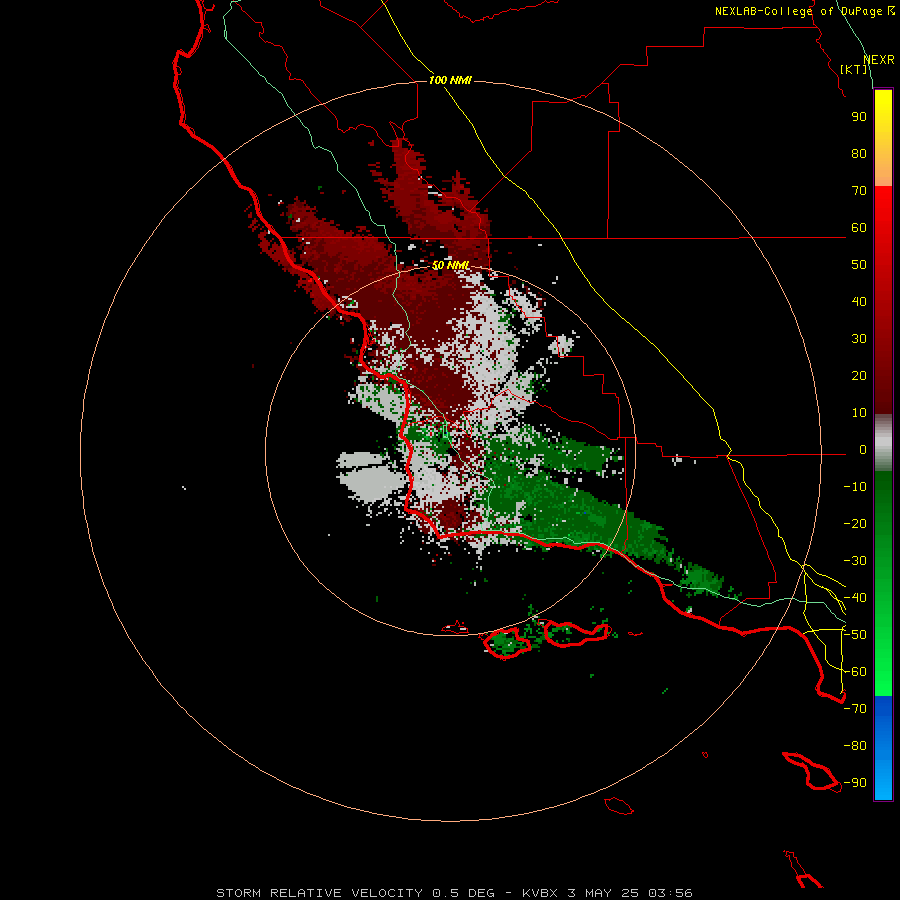The height and width of the screenshot is (900, 900).
Task: Click the yellow top segment of the color bar
Action: (x=883, y=138)
